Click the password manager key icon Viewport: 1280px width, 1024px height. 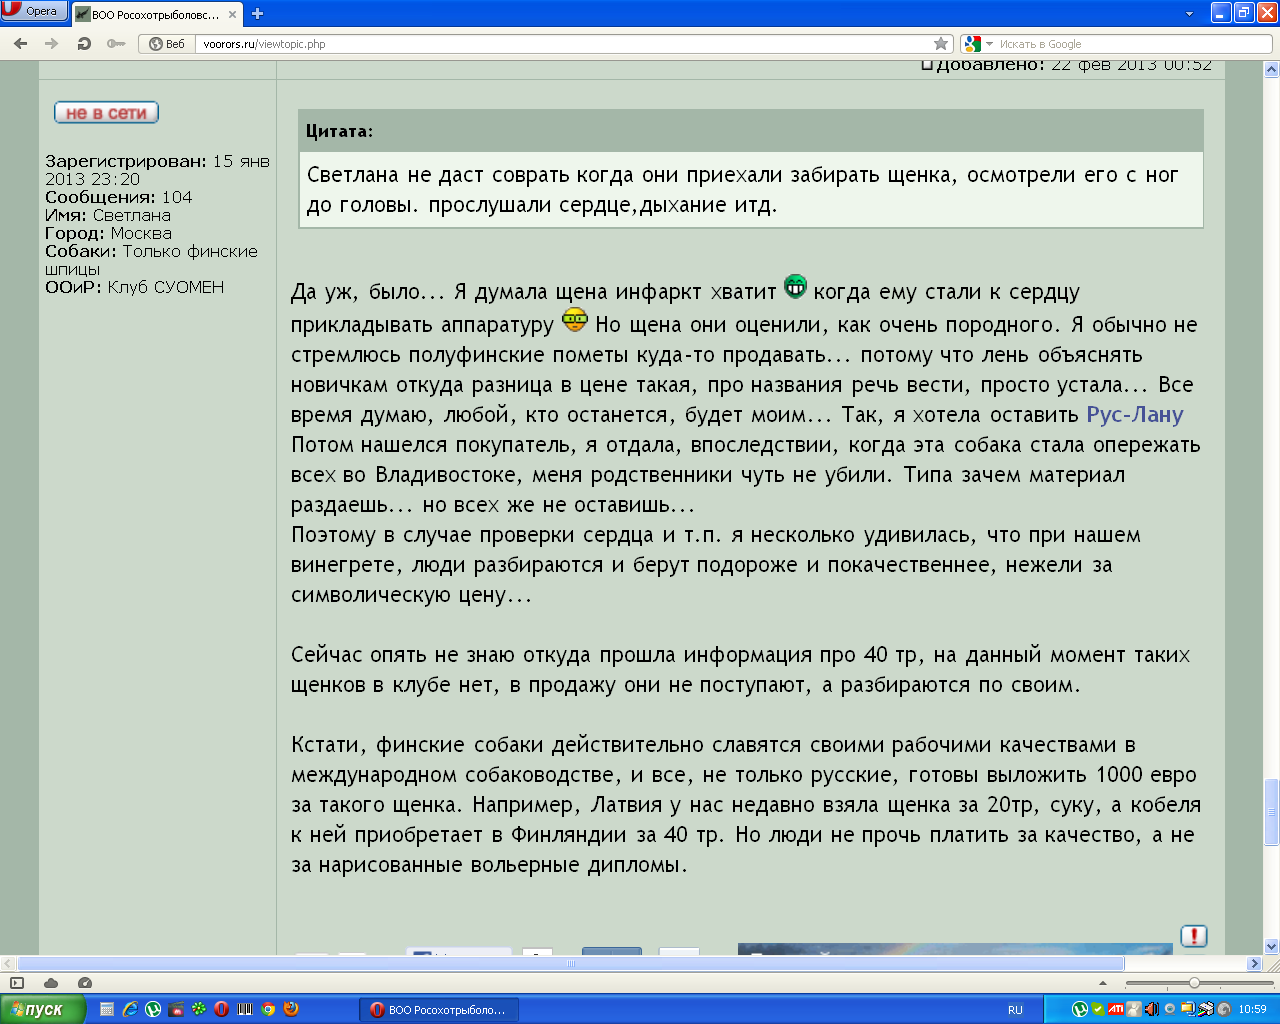[x=116, y=43]
